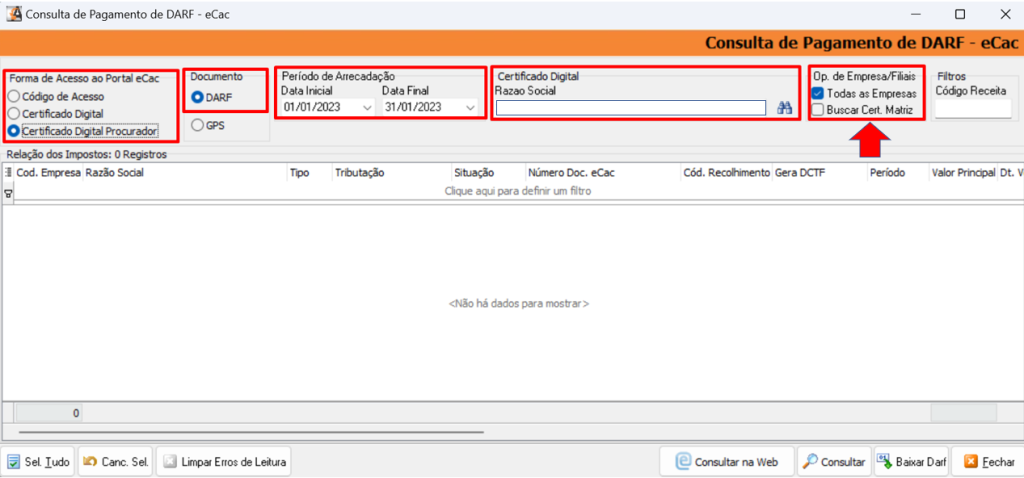Click the Cód. Recolhimento column header

[726, 173]
